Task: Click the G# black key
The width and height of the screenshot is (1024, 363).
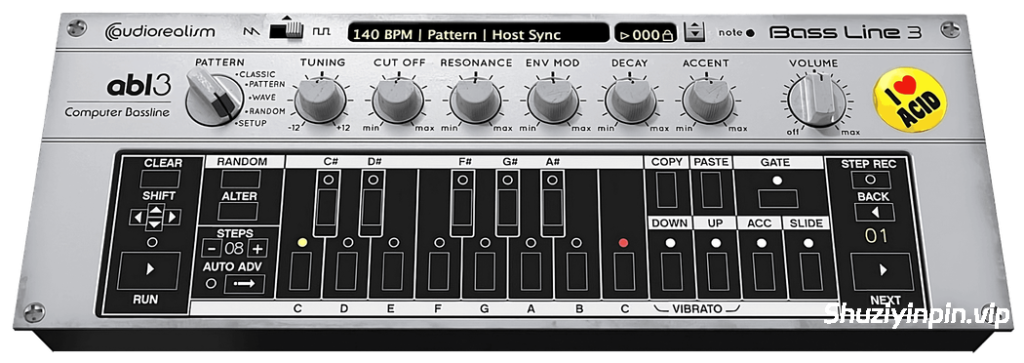Action: click(x=507, y=208)
